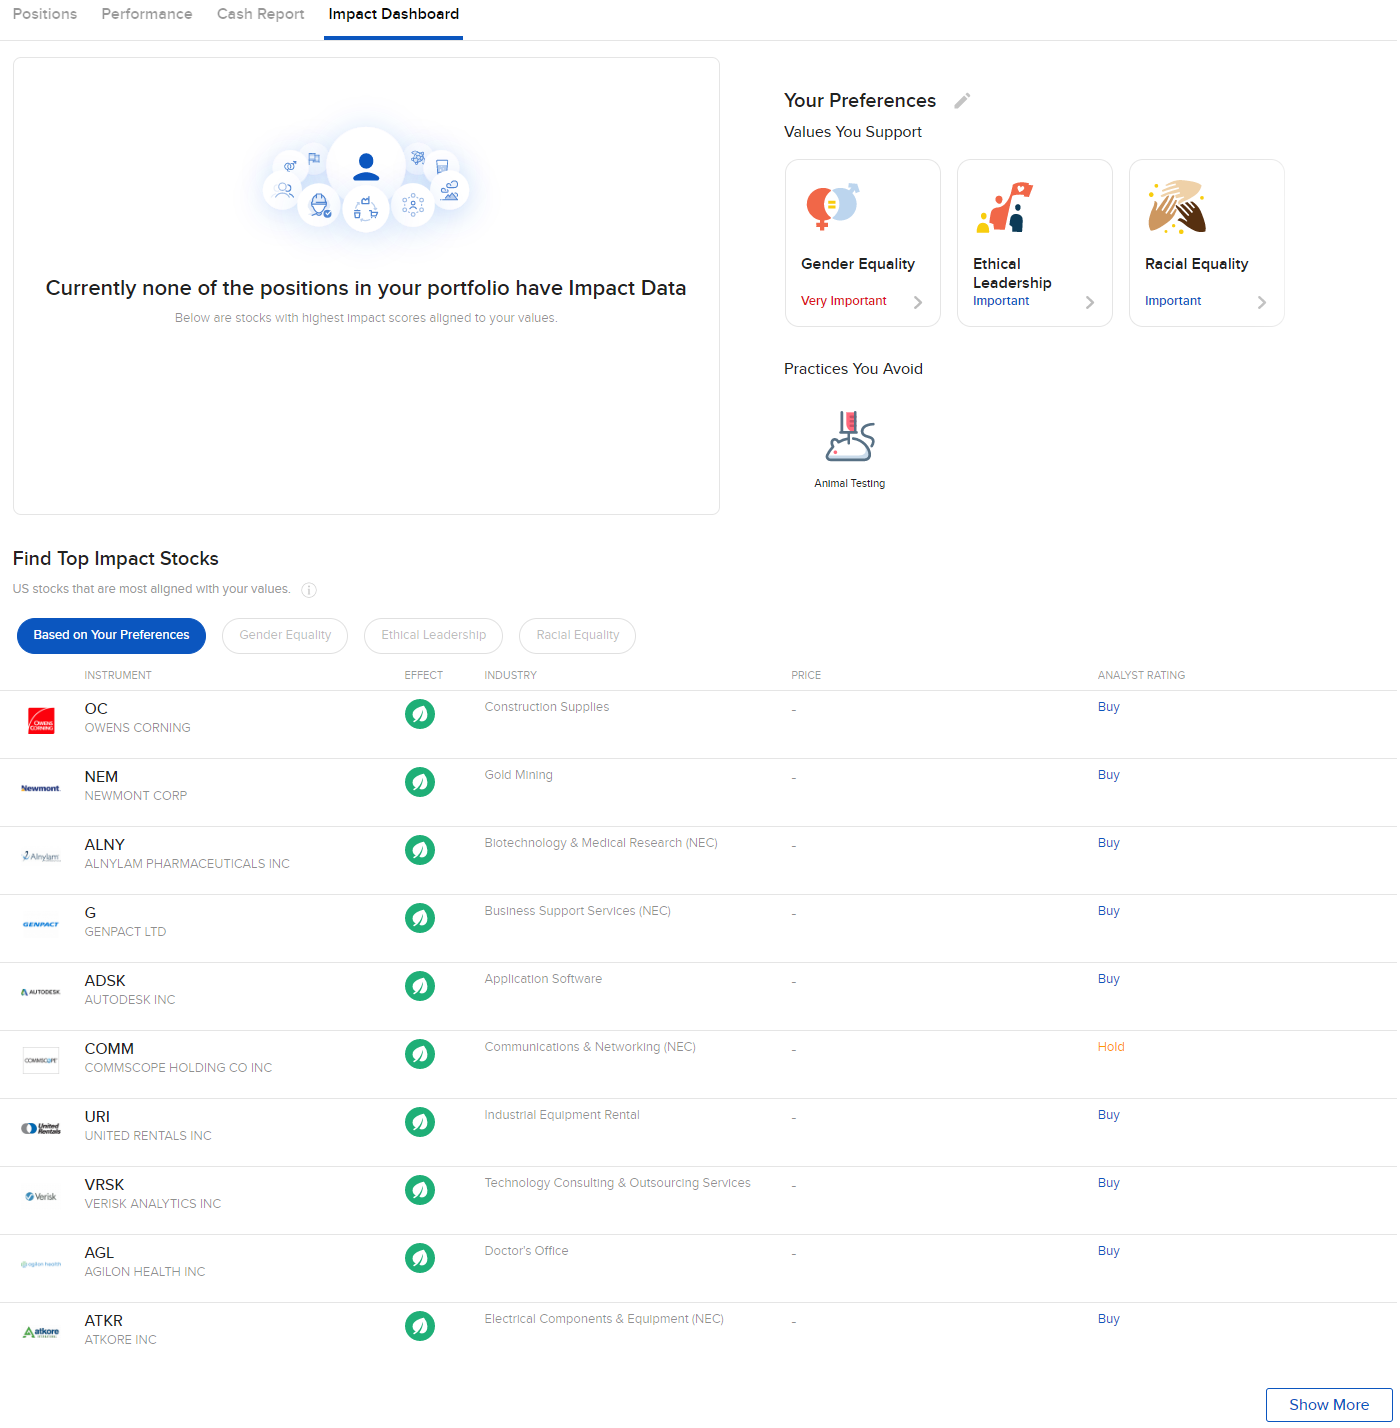Viewport: 1400px width, 1428px height.
Task: Click the Gender Equality symbol icon
Action: point(832,206)
